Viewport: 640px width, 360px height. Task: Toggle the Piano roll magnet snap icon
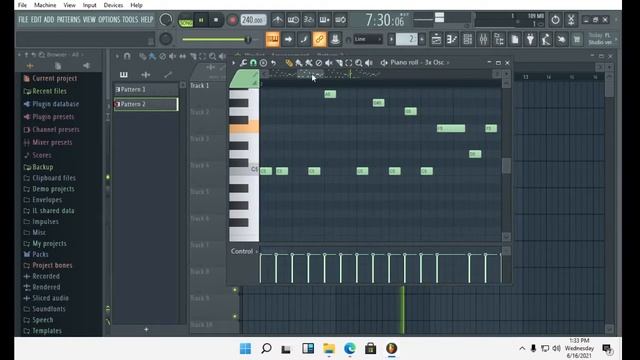tap(253, 63)
